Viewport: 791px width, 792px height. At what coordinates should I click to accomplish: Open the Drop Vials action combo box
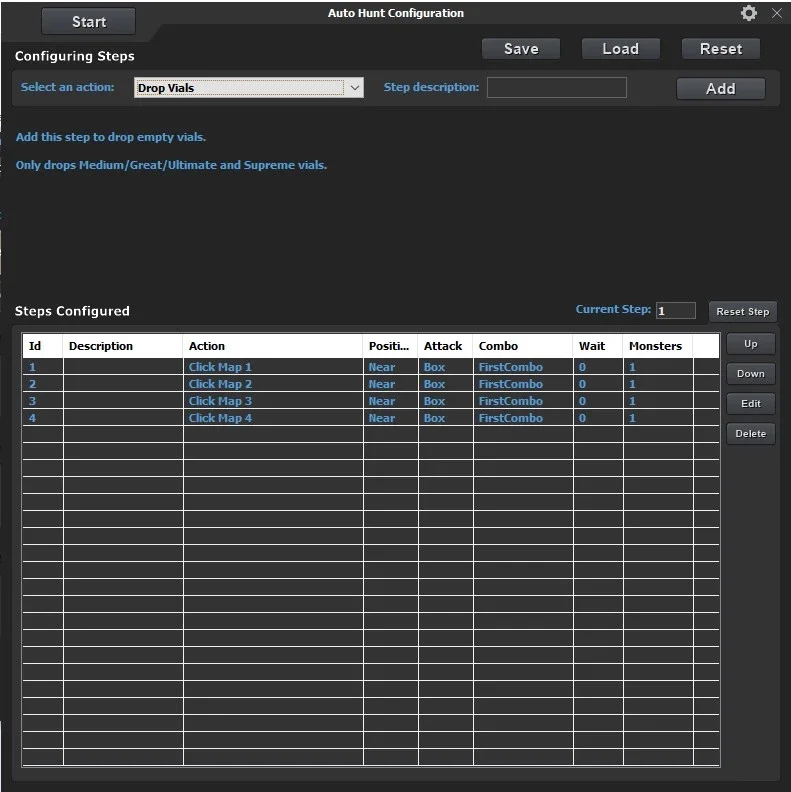click(249, 87)
